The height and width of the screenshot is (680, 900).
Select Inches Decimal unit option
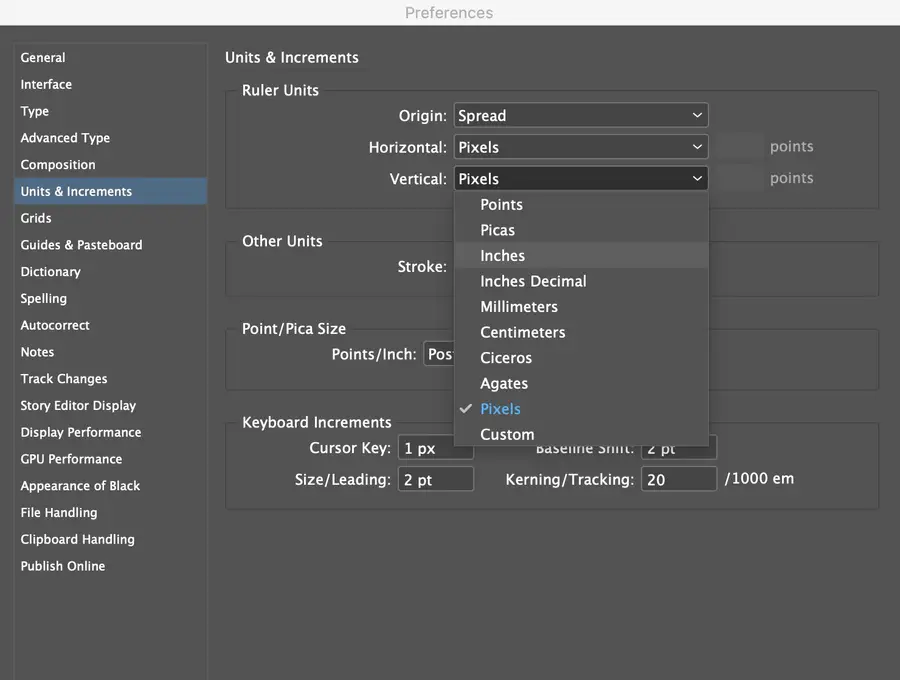click(533, 282)
